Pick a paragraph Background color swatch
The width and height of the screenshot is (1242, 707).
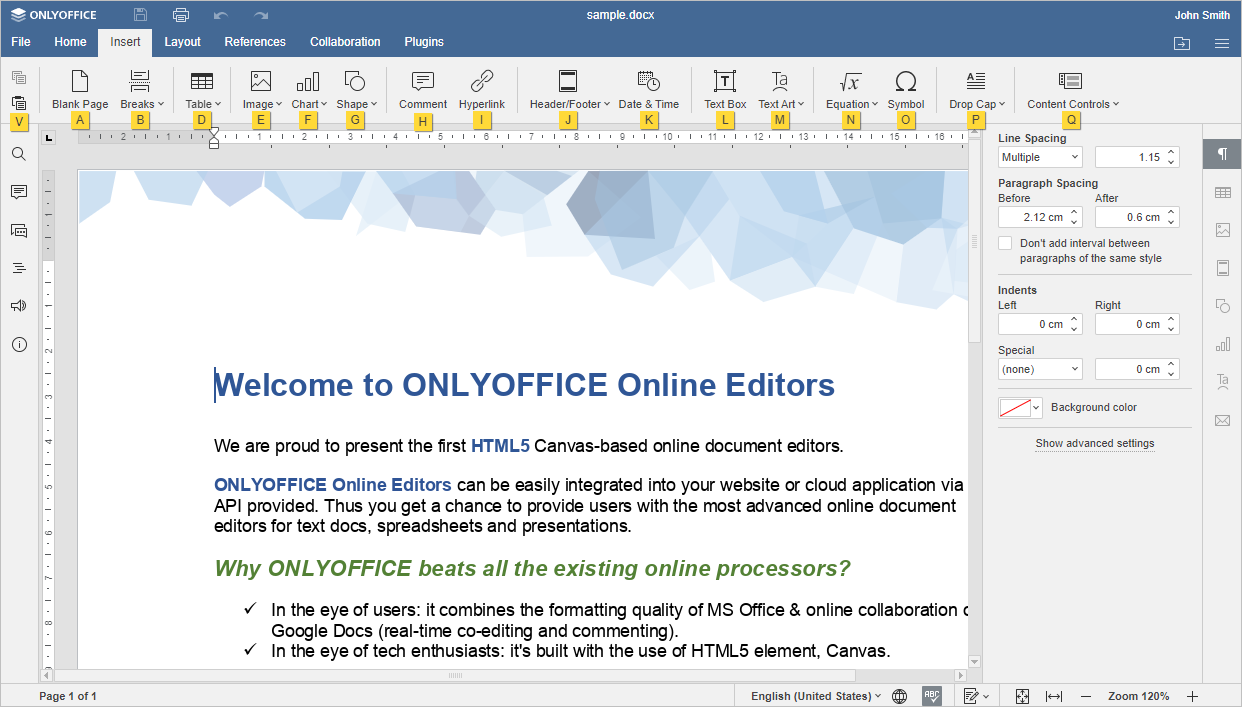1021,408
